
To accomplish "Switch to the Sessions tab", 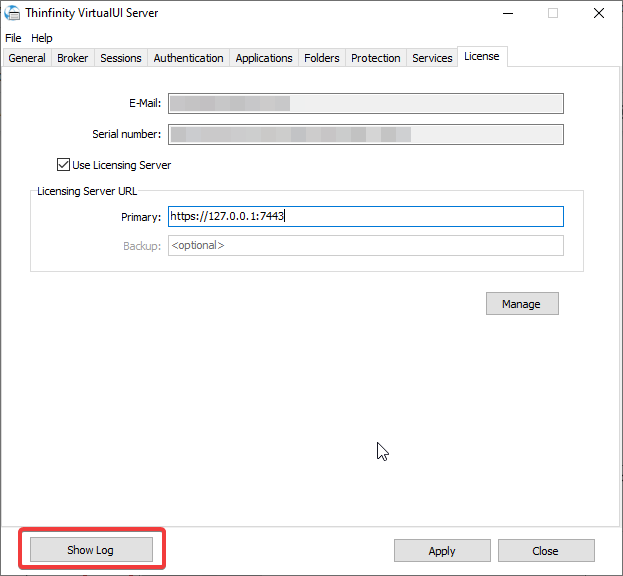I will click(x=121, y=58).
